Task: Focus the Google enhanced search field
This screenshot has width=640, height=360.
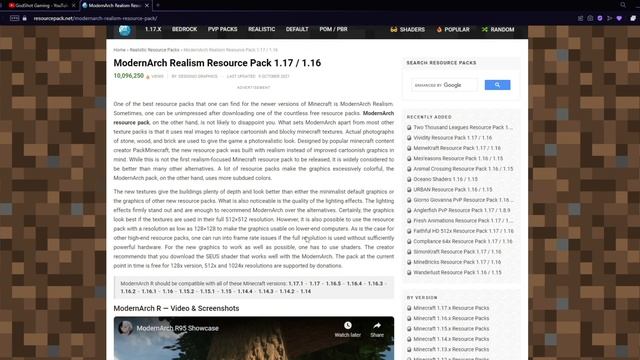Action: coord(444,85)
